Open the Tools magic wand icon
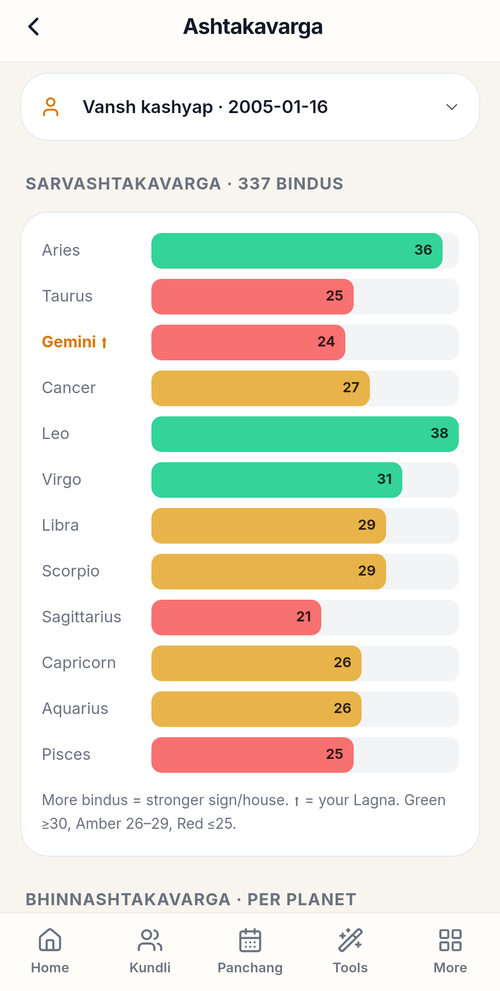 pyautogui.click(x=350, y=940)
